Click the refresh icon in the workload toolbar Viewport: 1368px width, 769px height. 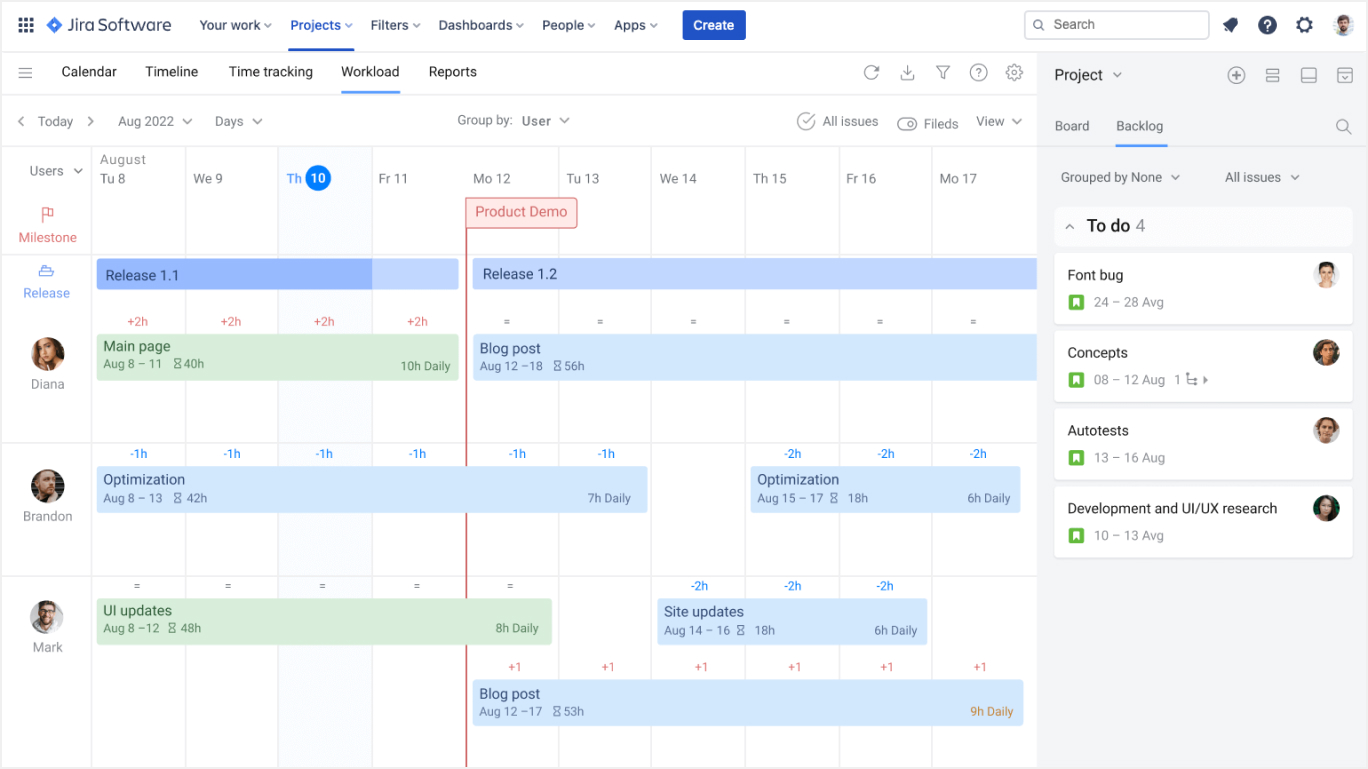click(x=871, y=72)
